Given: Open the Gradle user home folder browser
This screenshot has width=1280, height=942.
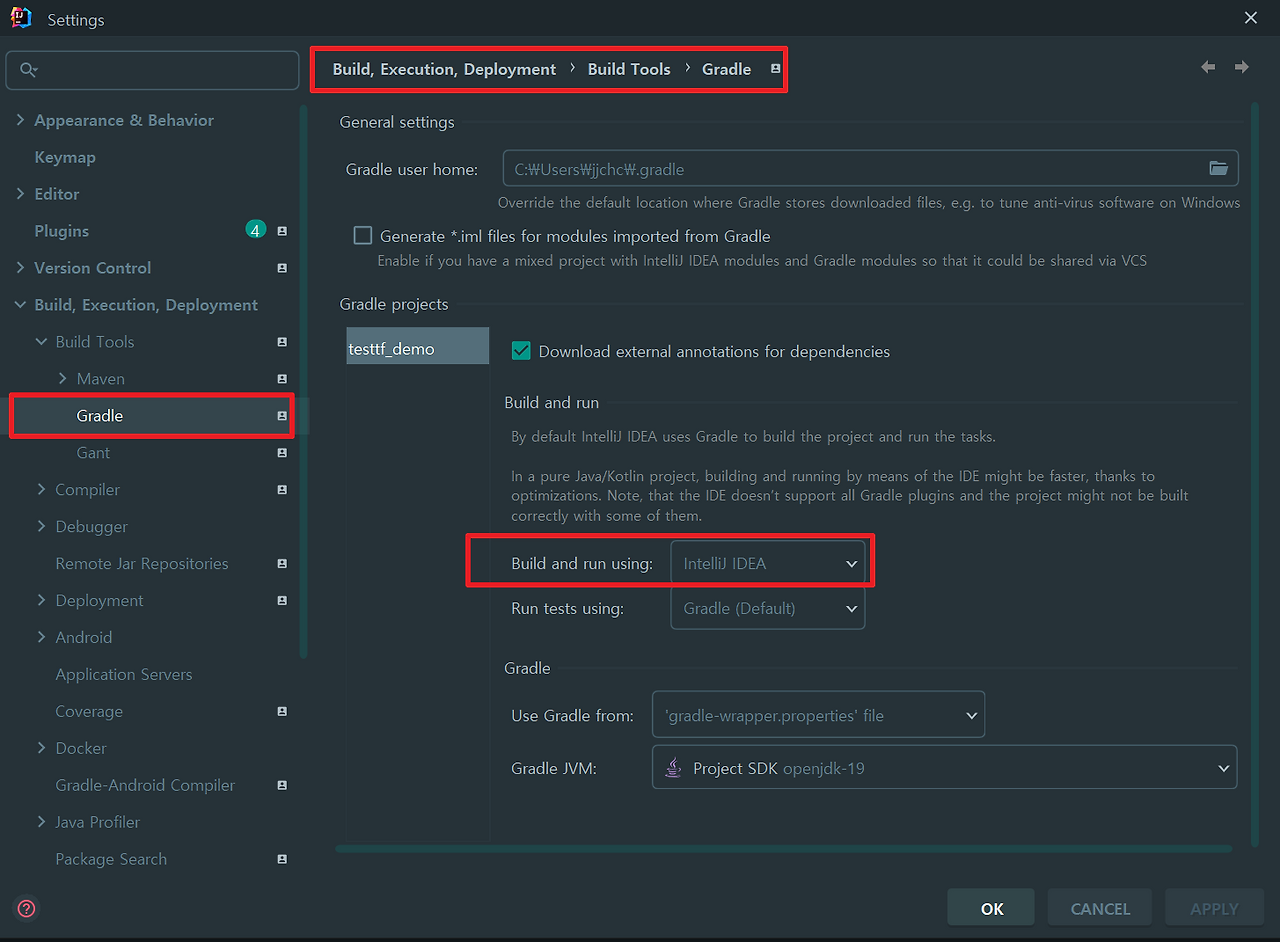Looking at the screenshot, I should pyautogui.click(x=1219, y=169).
